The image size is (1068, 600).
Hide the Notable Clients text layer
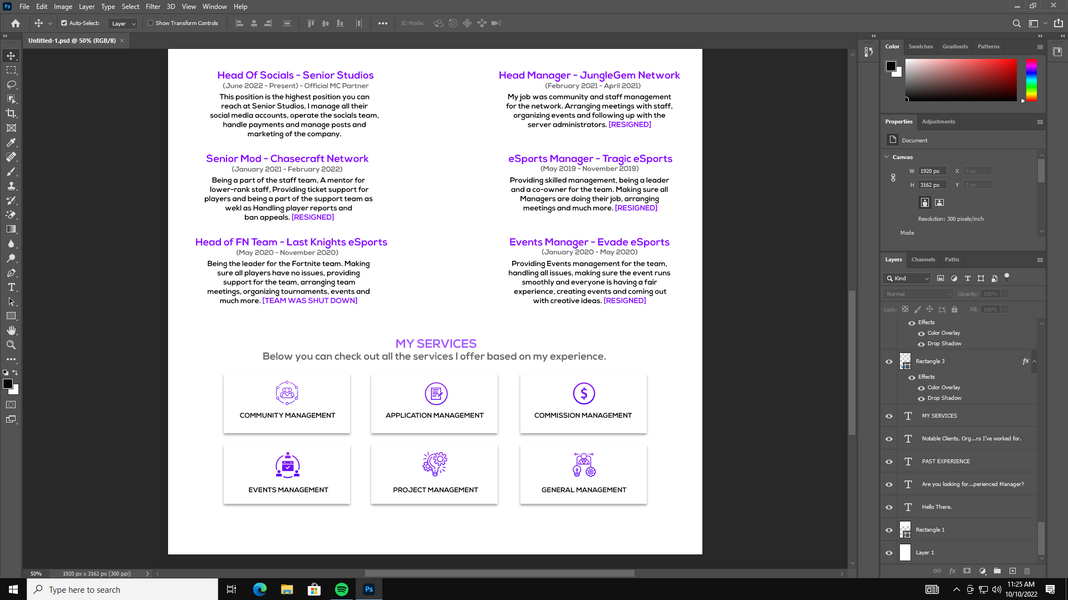889,439
